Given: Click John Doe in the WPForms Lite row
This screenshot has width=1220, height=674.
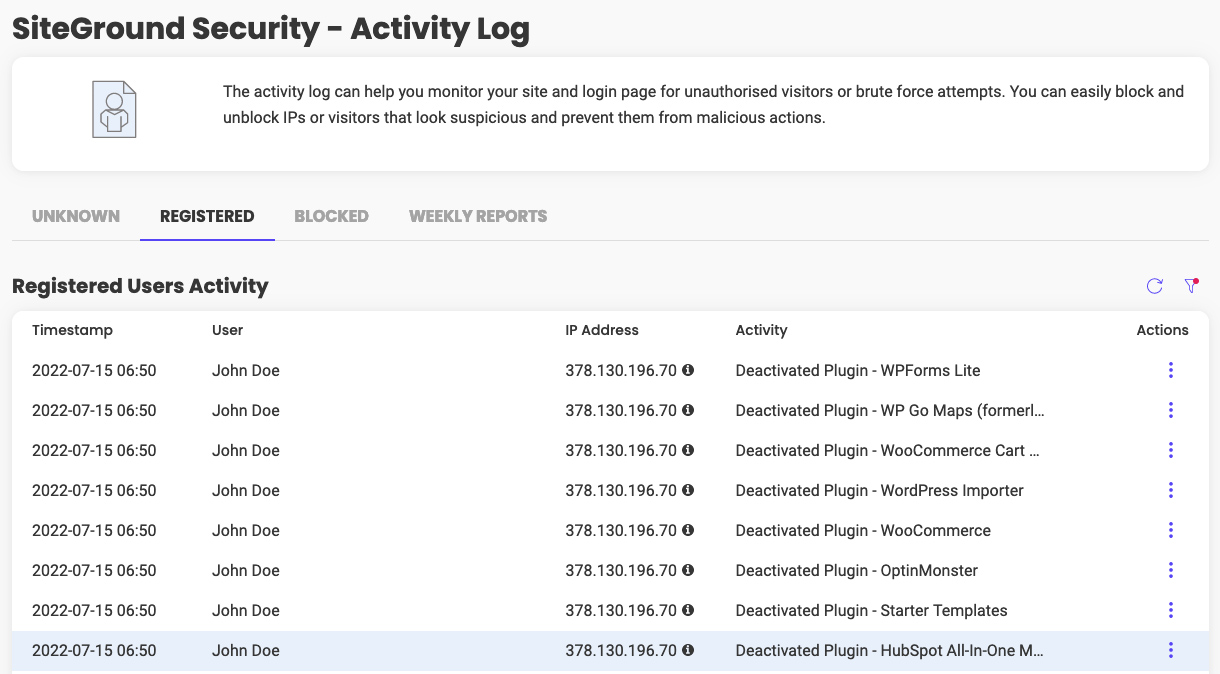Looking at the screenshot, I should [246, 370].
